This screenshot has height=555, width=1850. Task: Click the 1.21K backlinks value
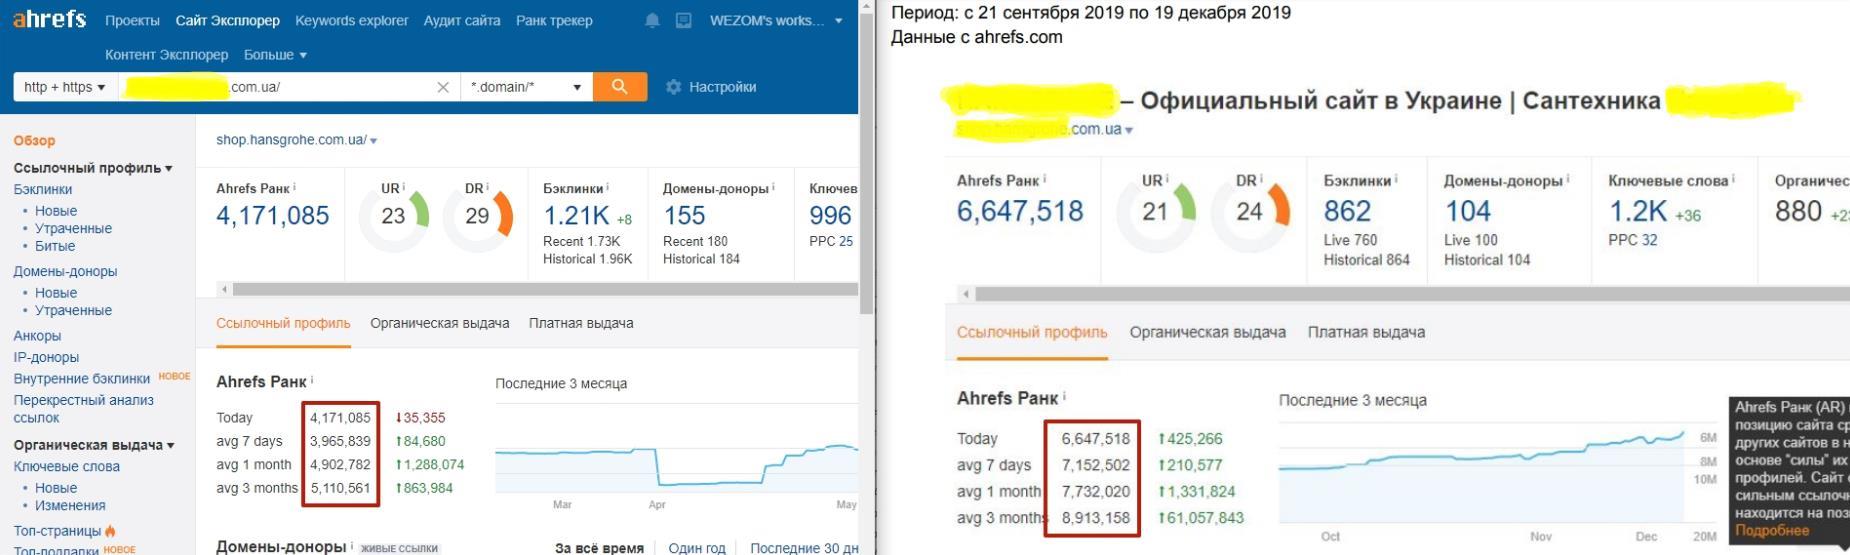(x=576, y=215)
